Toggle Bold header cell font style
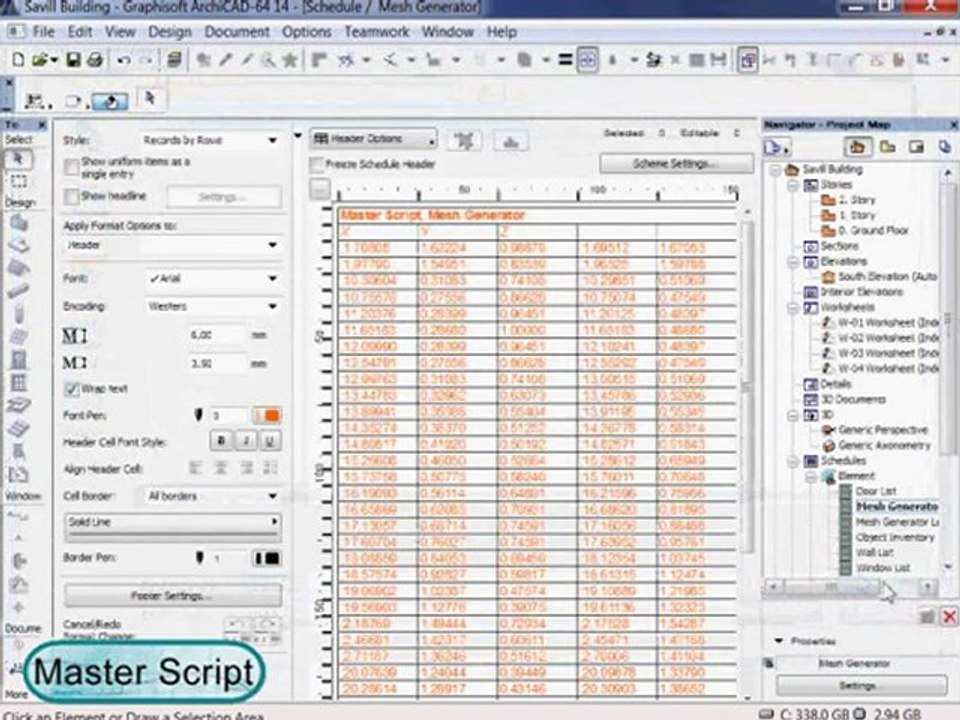Image resolution: width=960 pixels, height=720 pixels. [222, 440]
